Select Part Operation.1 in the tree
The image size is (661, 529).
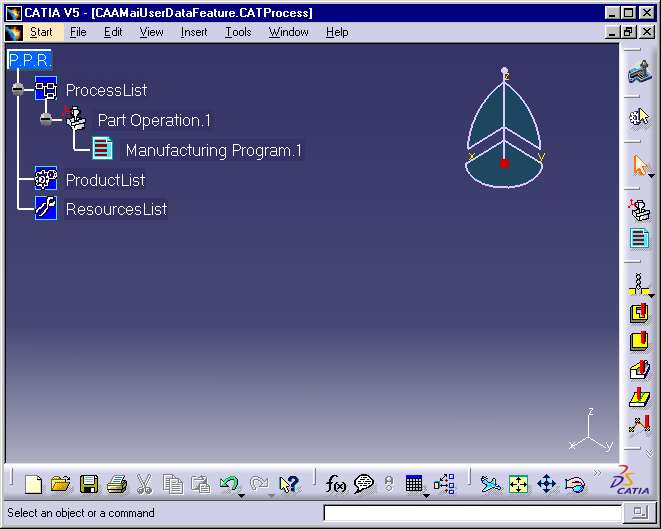(154, 121)
